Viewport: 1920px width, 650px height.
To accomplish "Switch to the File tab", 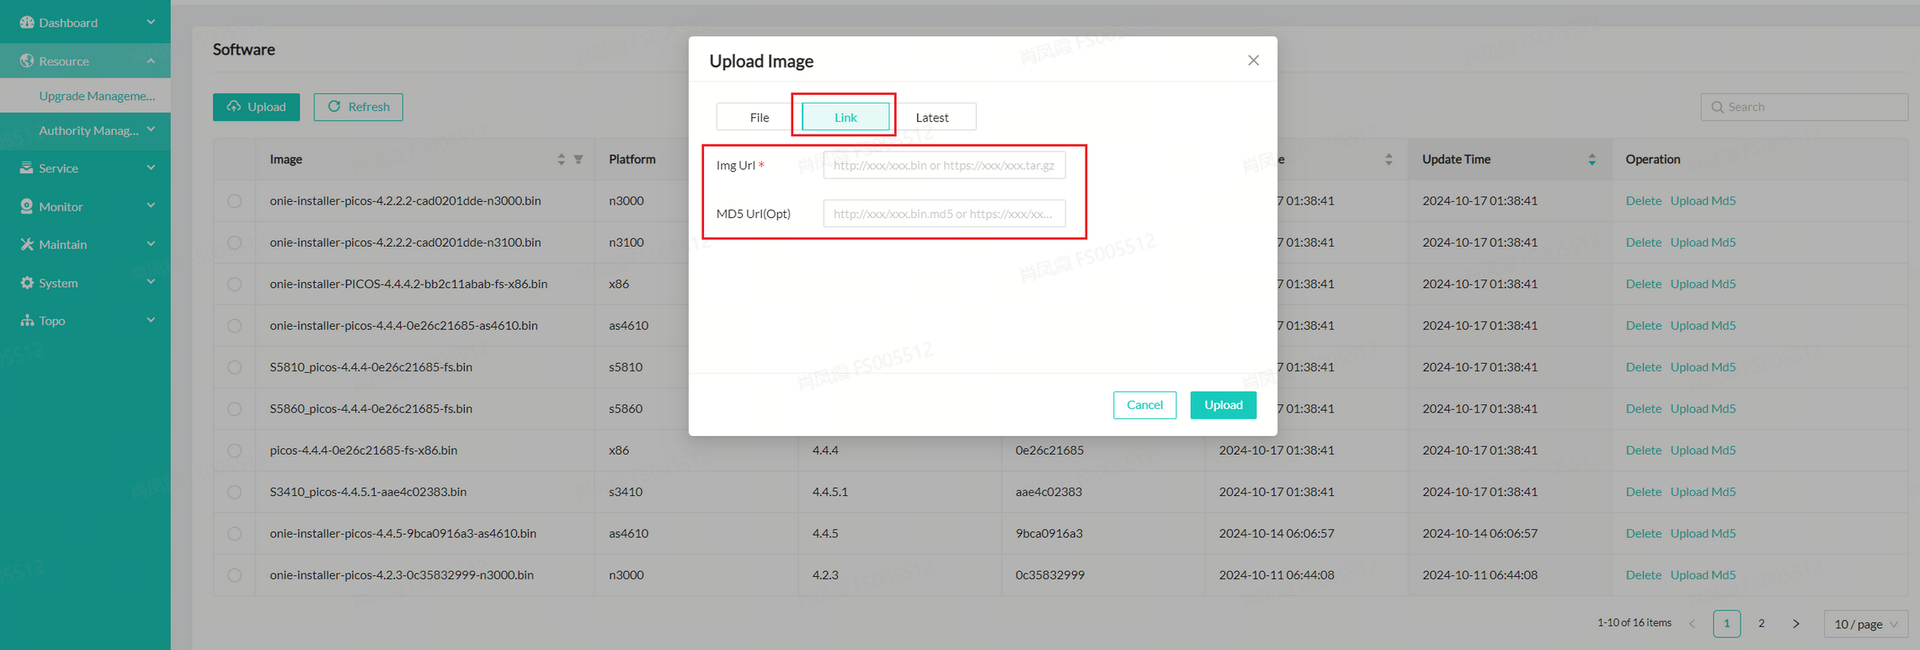I will click(759, 118).
